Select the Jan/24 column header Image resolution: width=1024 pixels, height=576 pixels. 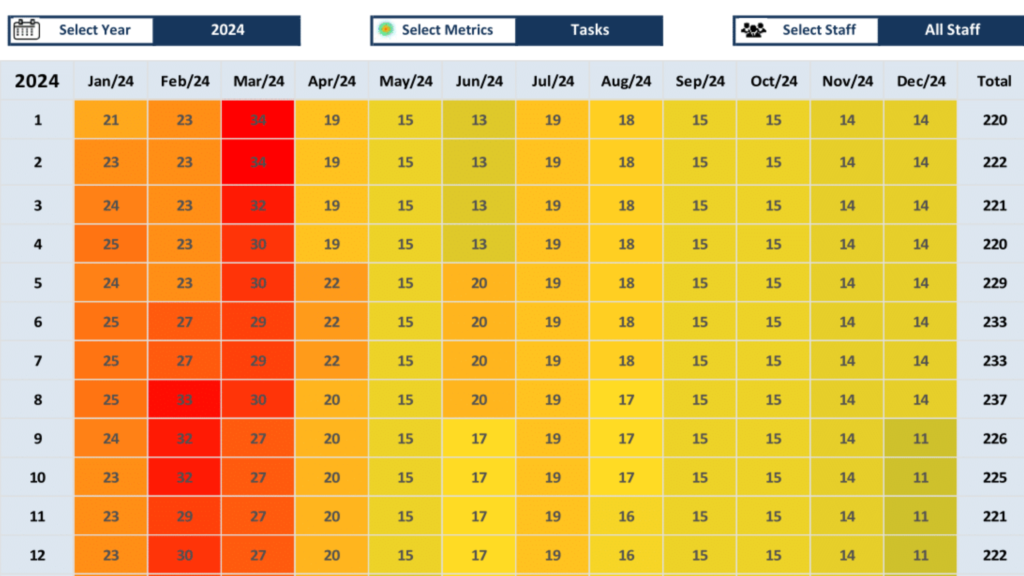[x=110, y=81]
